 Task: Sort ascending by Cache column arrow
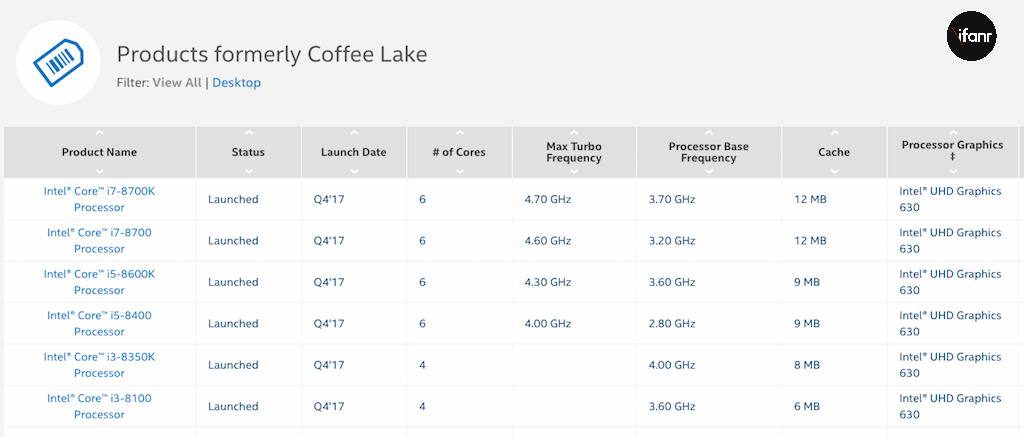click(833, 134)
